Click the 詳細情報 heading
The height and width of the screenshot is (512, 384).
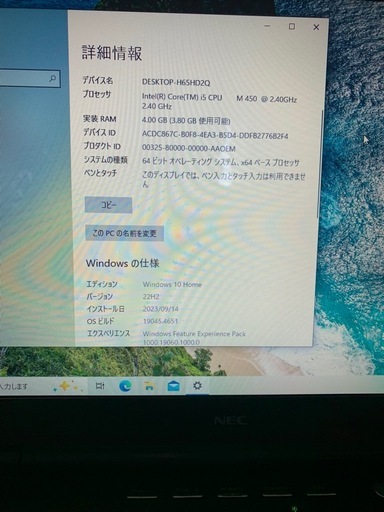click(x=112, y=53)
